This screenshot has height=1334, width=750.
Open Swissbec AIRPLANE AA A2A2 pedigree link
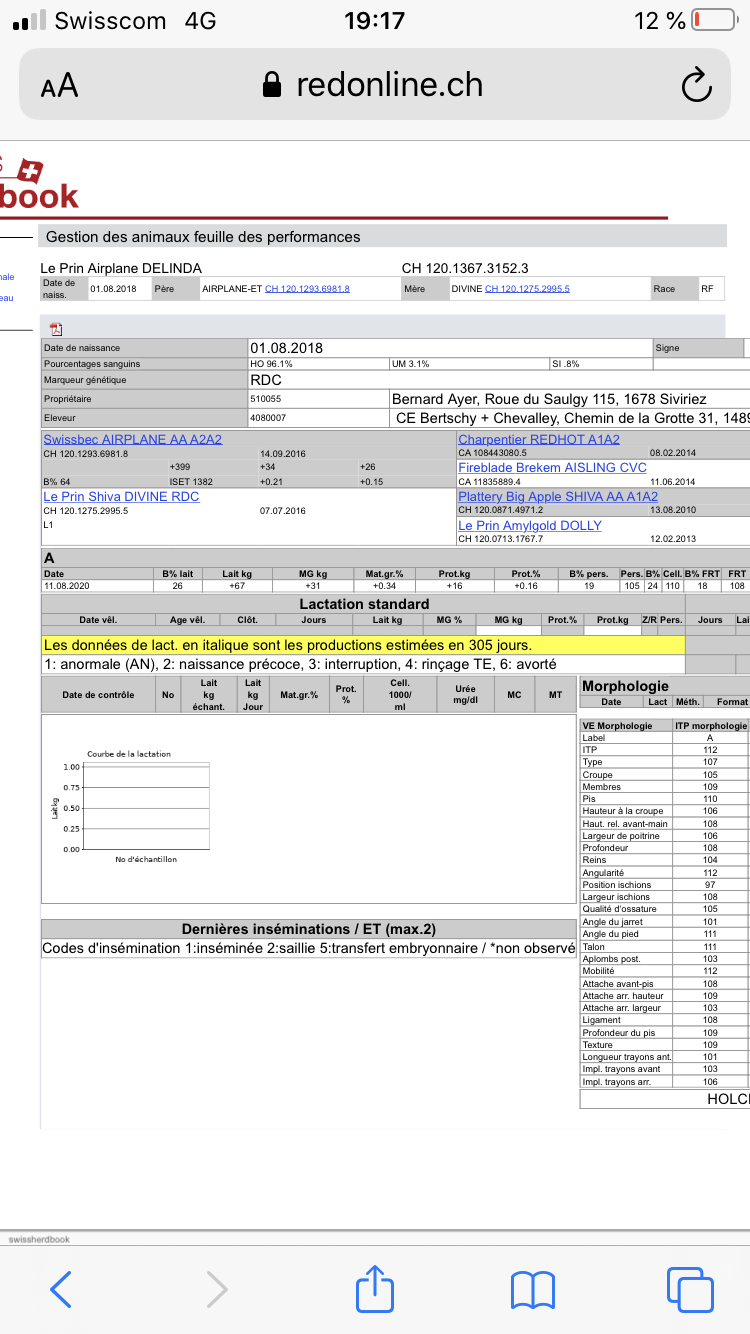tap(132, 439)
